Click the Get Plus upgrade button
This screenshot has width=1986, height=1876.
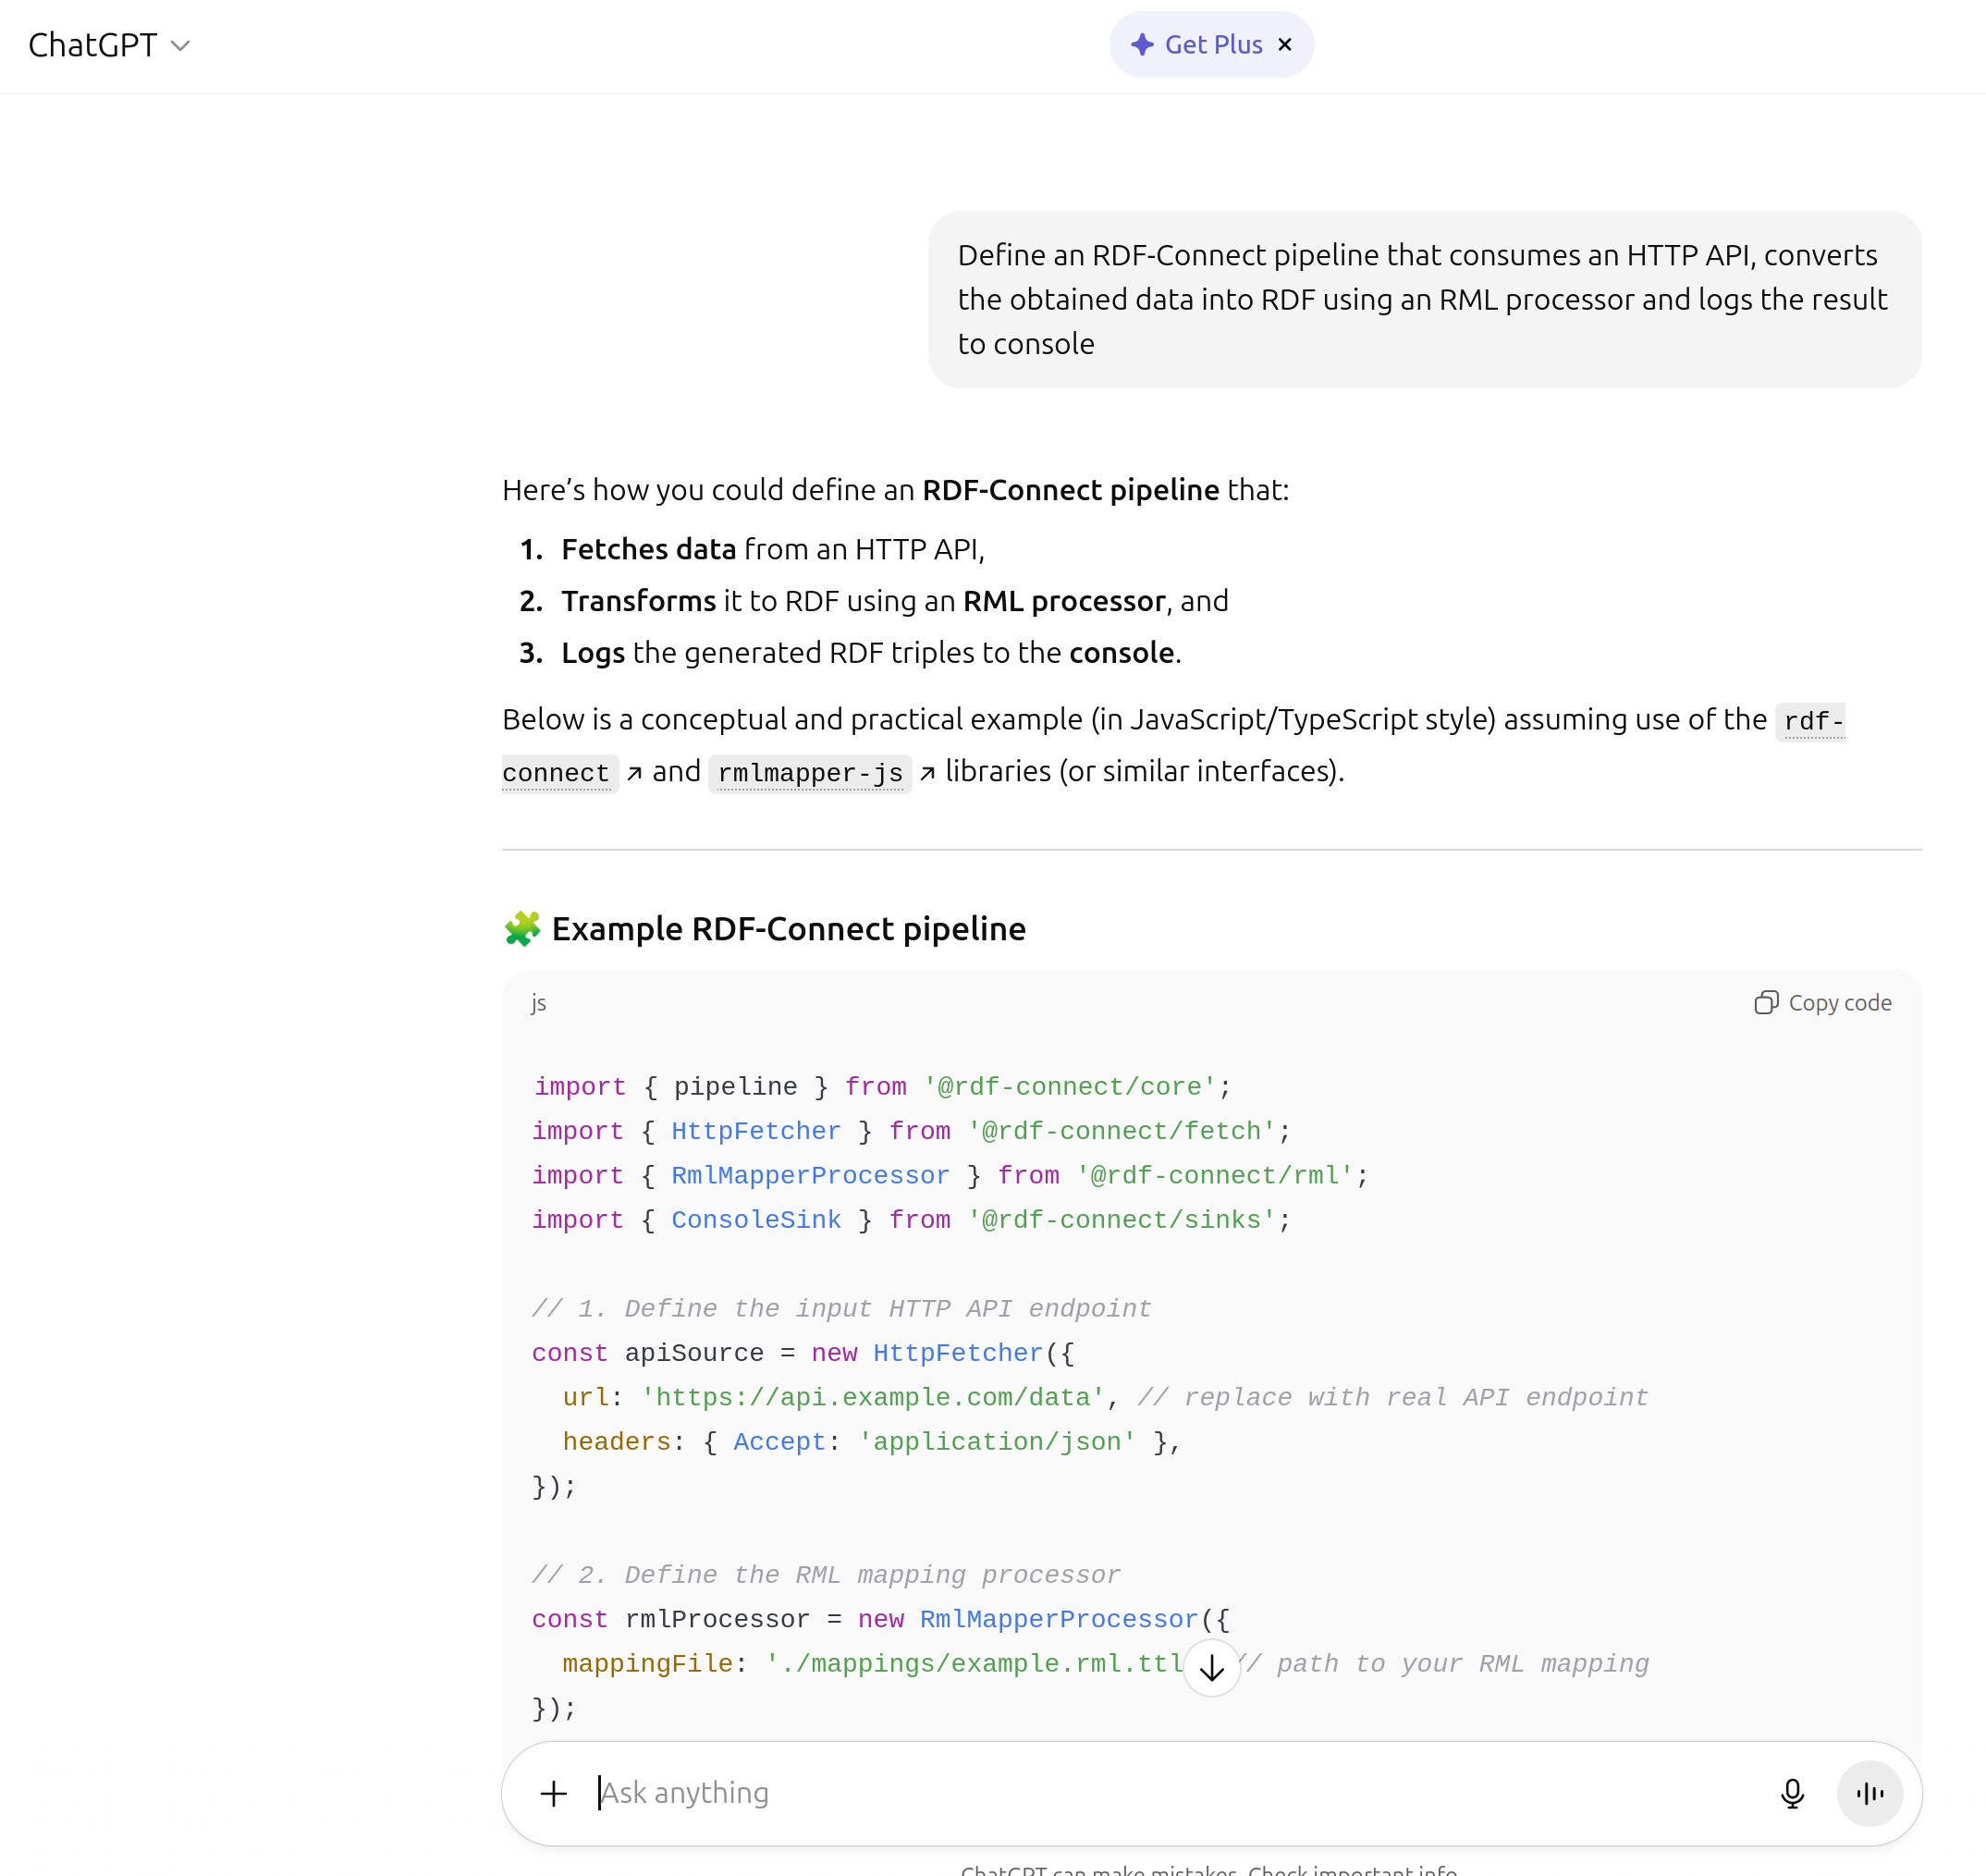1211,44
